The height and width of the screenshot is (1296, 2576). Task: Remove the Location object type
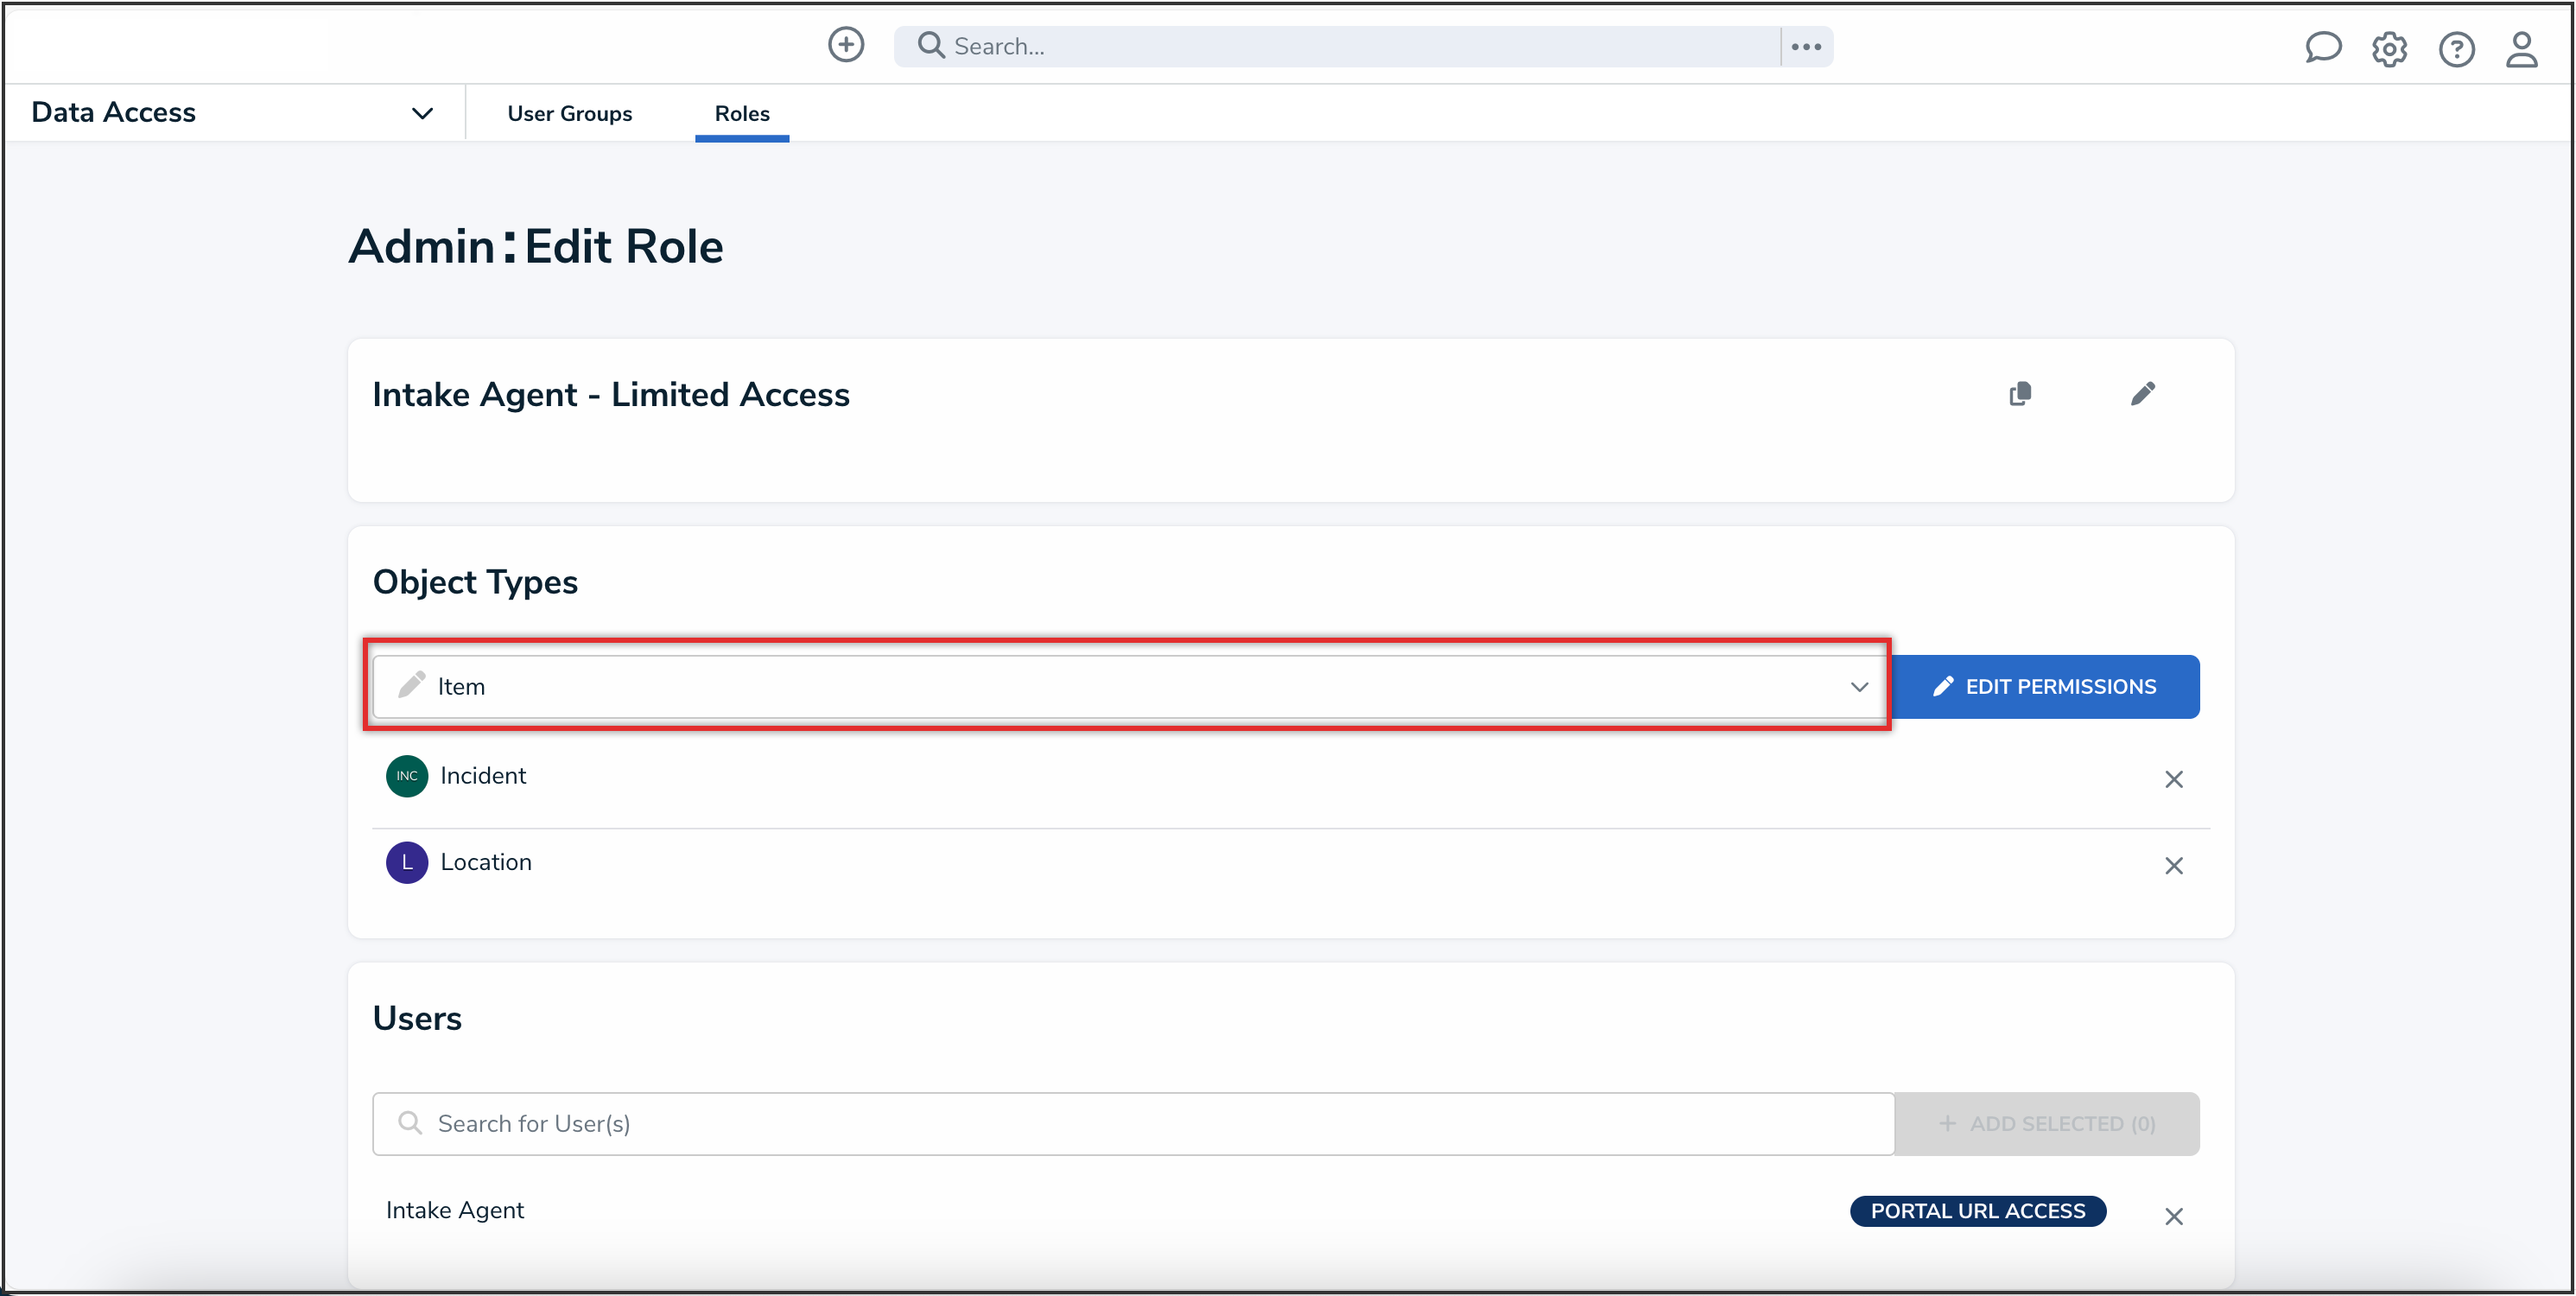2173,866
